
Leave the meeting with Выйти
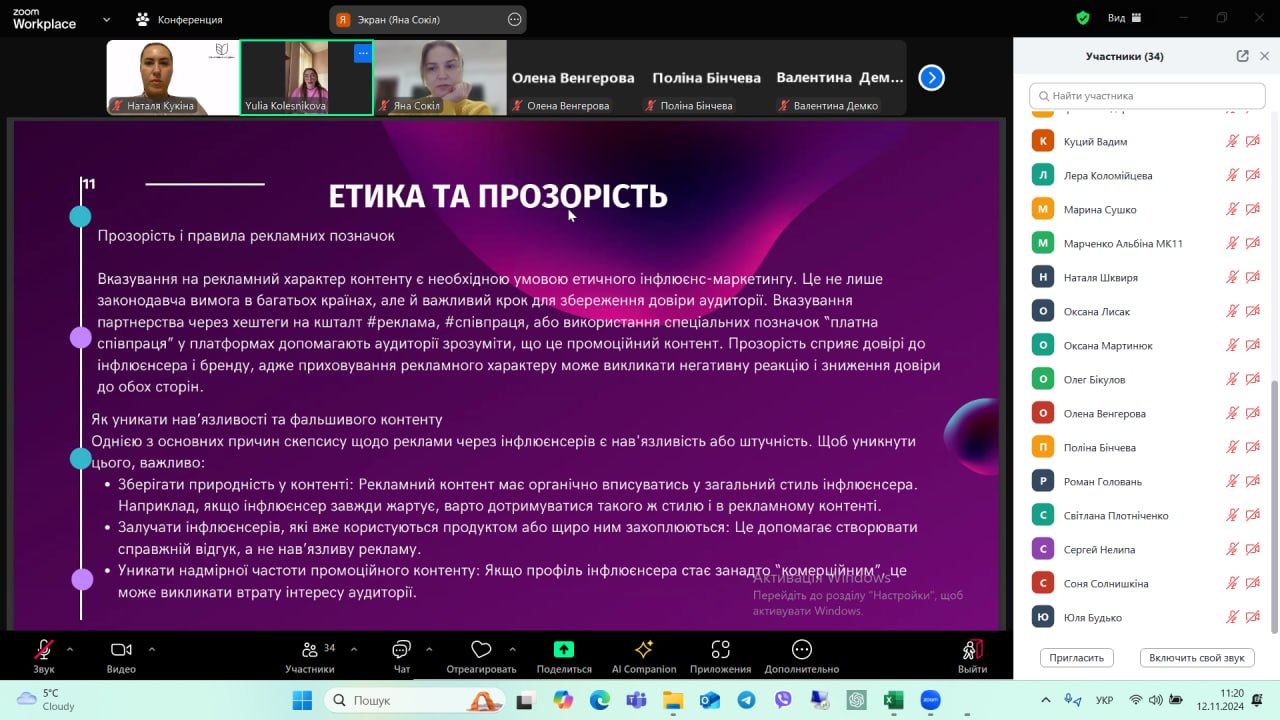972,655
